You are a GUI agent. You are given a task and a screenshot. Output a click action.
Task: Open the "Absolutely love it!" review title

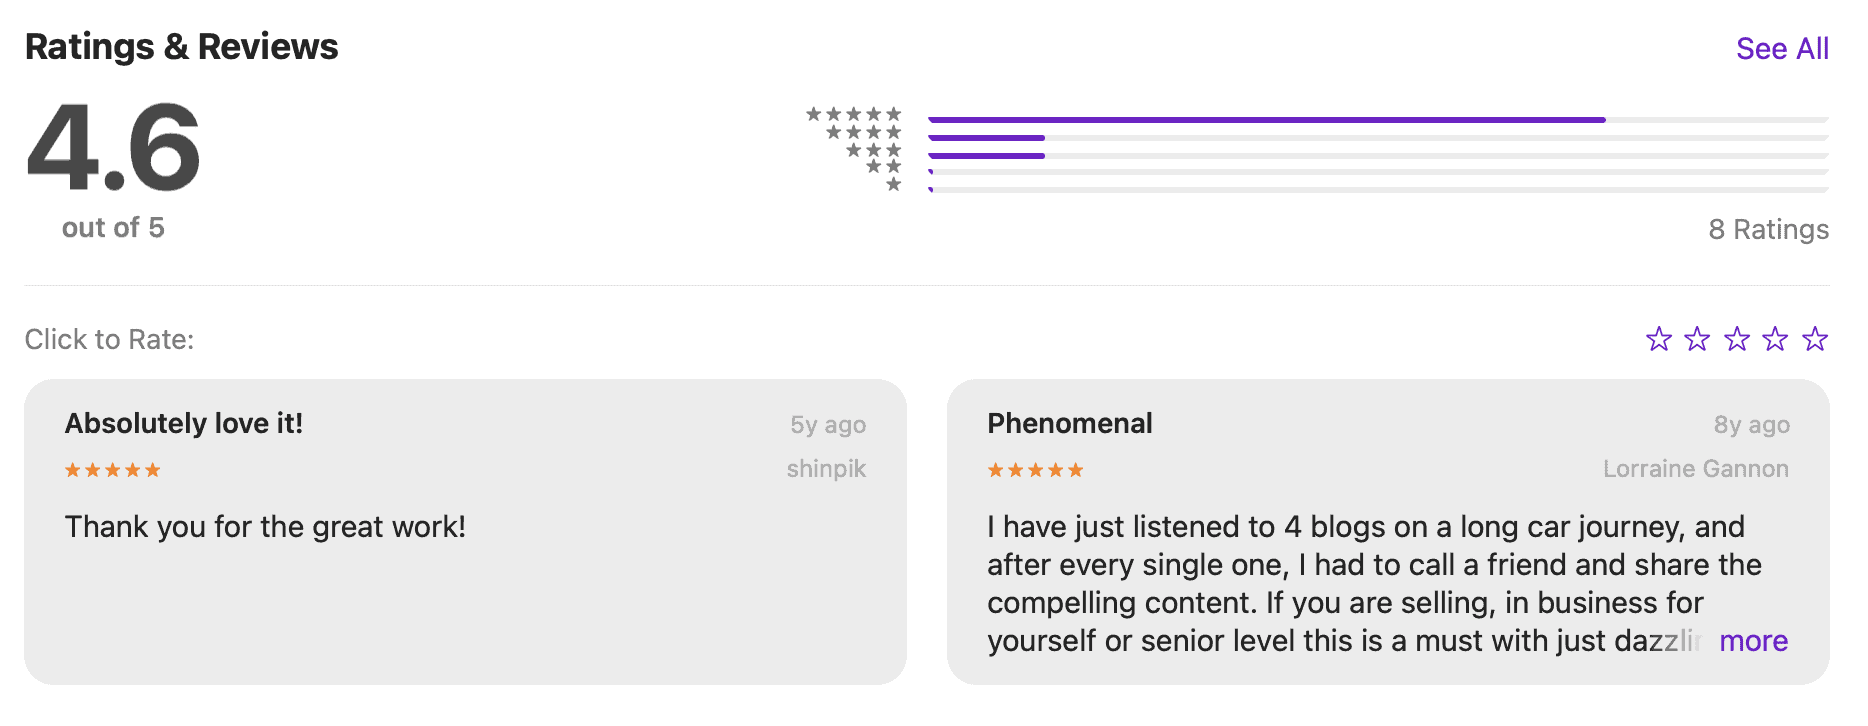point(184,424)
